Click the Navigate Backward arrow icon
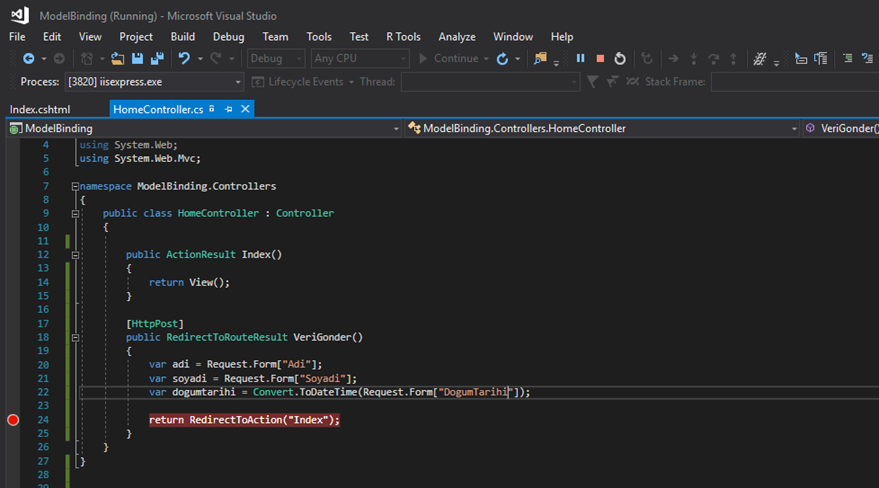The width and height of the screenshot is (879, 488). (x=29, y=58)
